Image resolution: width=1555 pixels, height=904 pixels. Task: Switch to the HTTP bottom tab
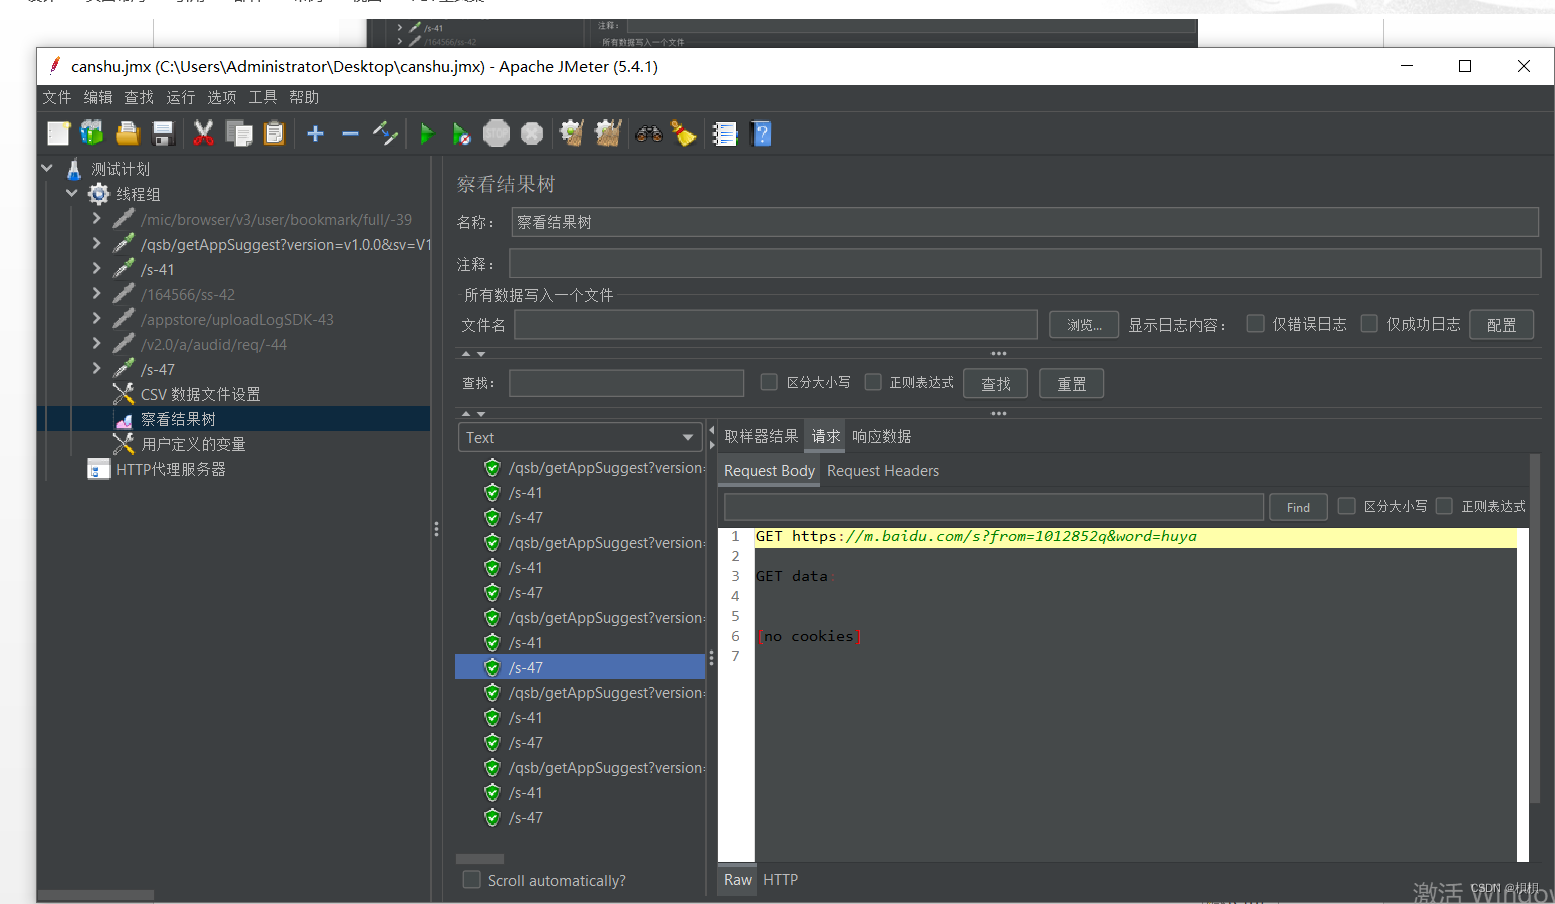780,879
